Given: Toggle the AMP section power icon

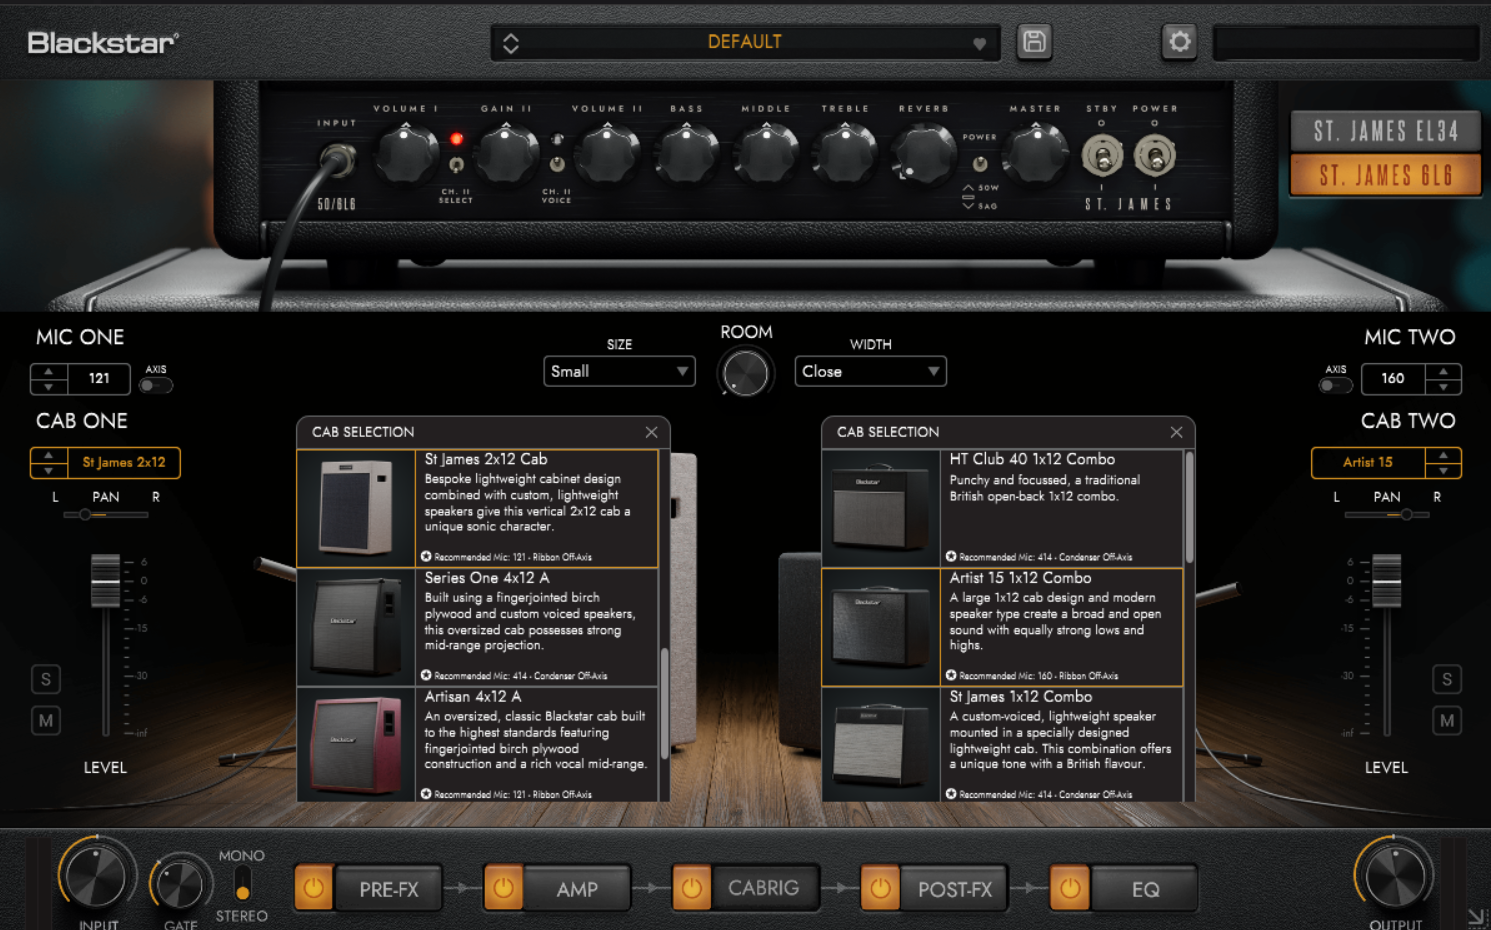Looking at the screenshot, I should coord(503,888).
